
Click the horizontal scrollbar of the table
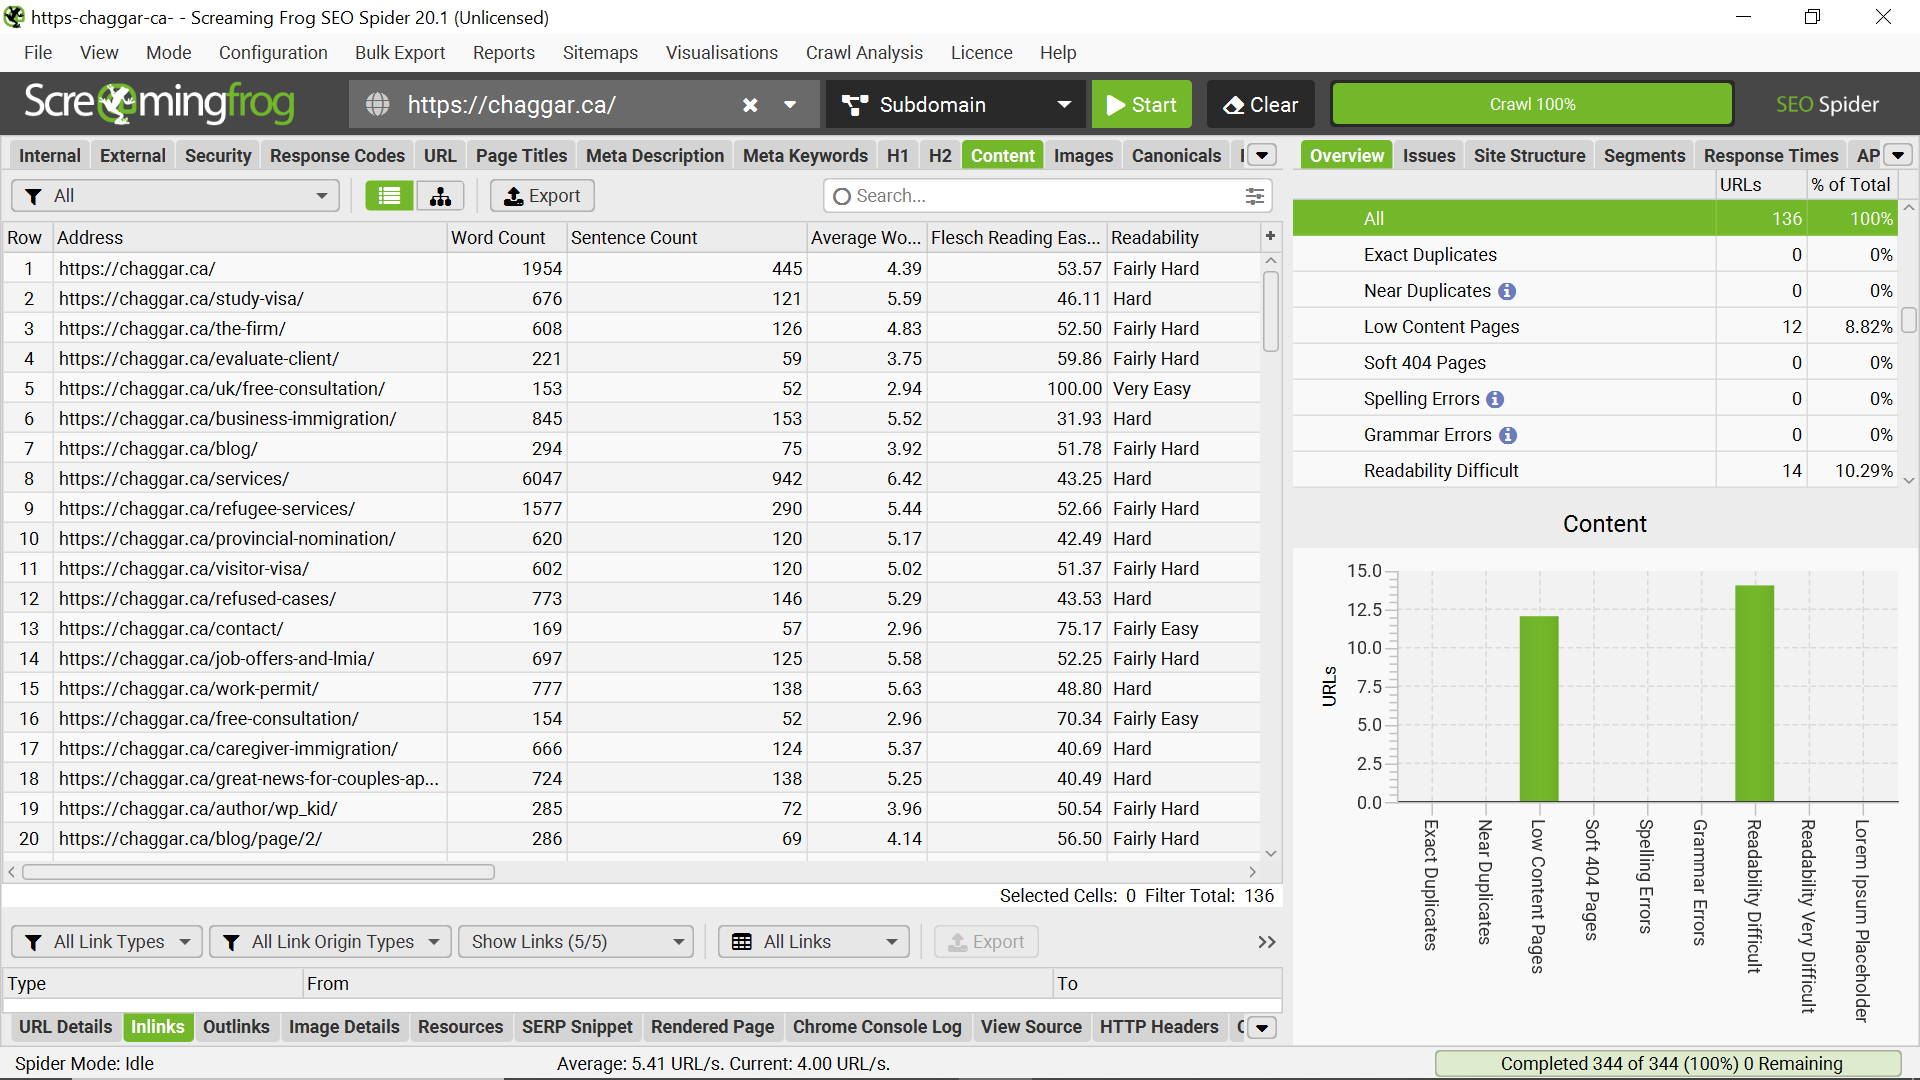(x=259, y=872)
